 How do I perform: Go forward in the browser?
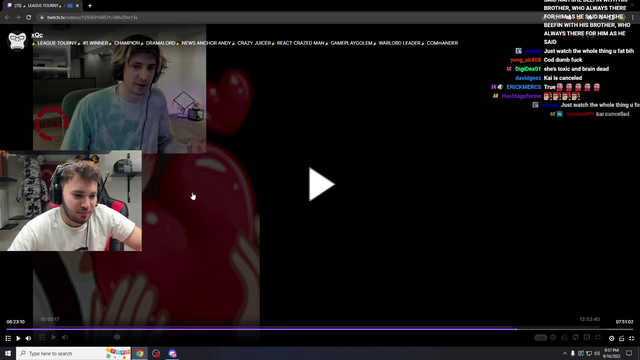[x=18, y=18]
